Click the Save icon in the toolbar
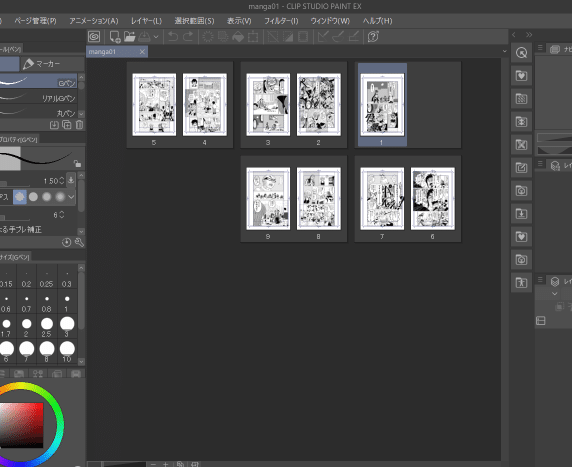 click(x=144, y=37)
